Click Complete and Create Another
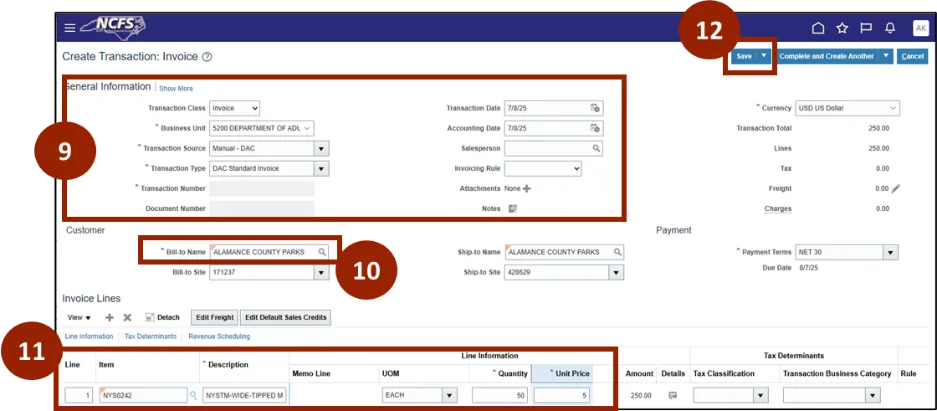This screenshot has height=411, width=937. click(x=828, y=56)
